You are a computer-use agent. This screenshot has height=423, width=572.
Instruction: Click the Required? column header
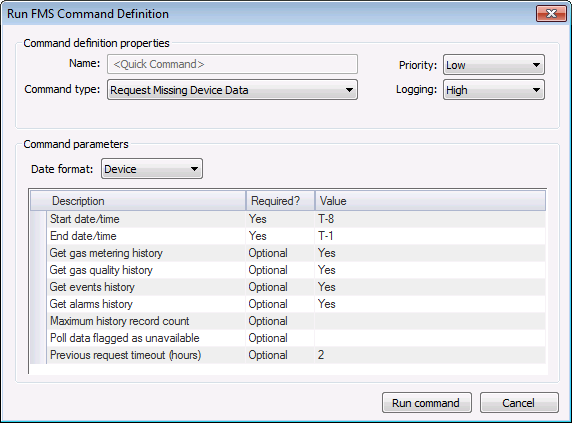tap(281, 201)
